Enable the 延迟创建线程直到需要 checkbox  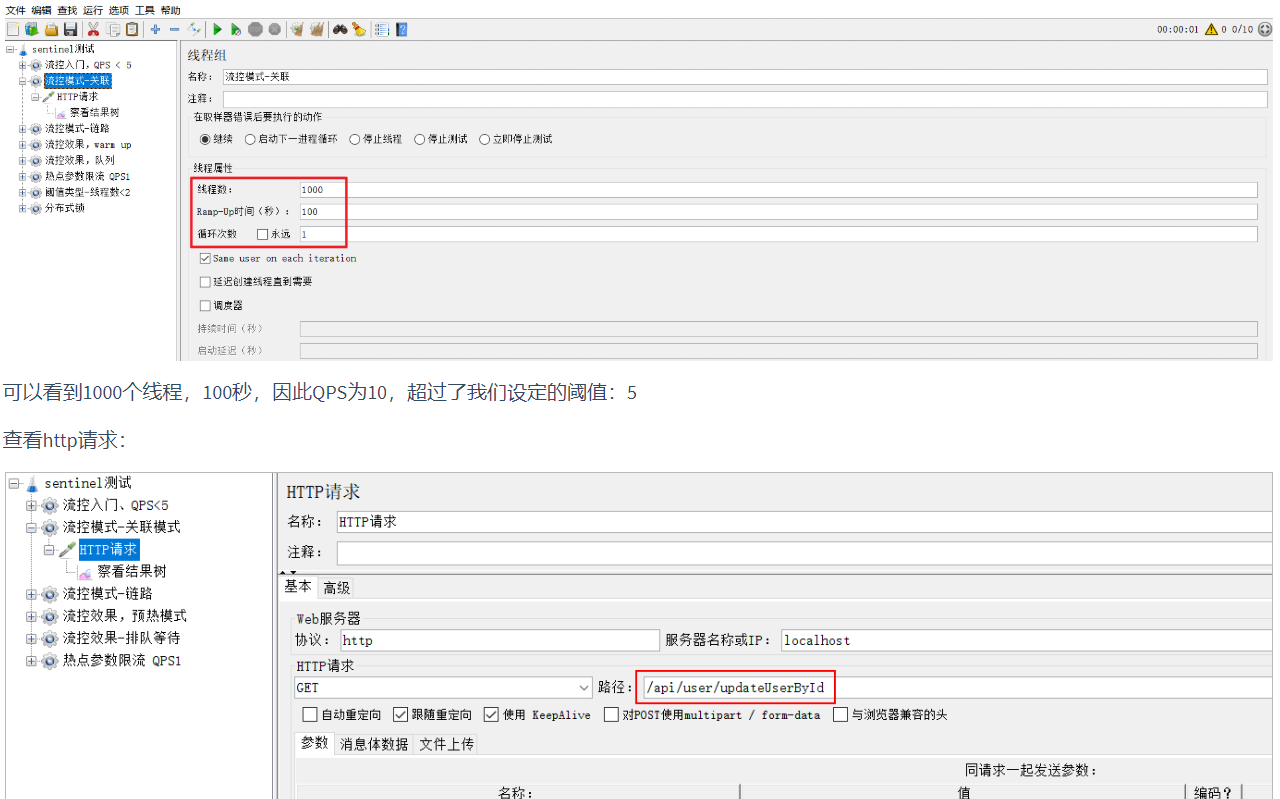(x=205, y=282)
